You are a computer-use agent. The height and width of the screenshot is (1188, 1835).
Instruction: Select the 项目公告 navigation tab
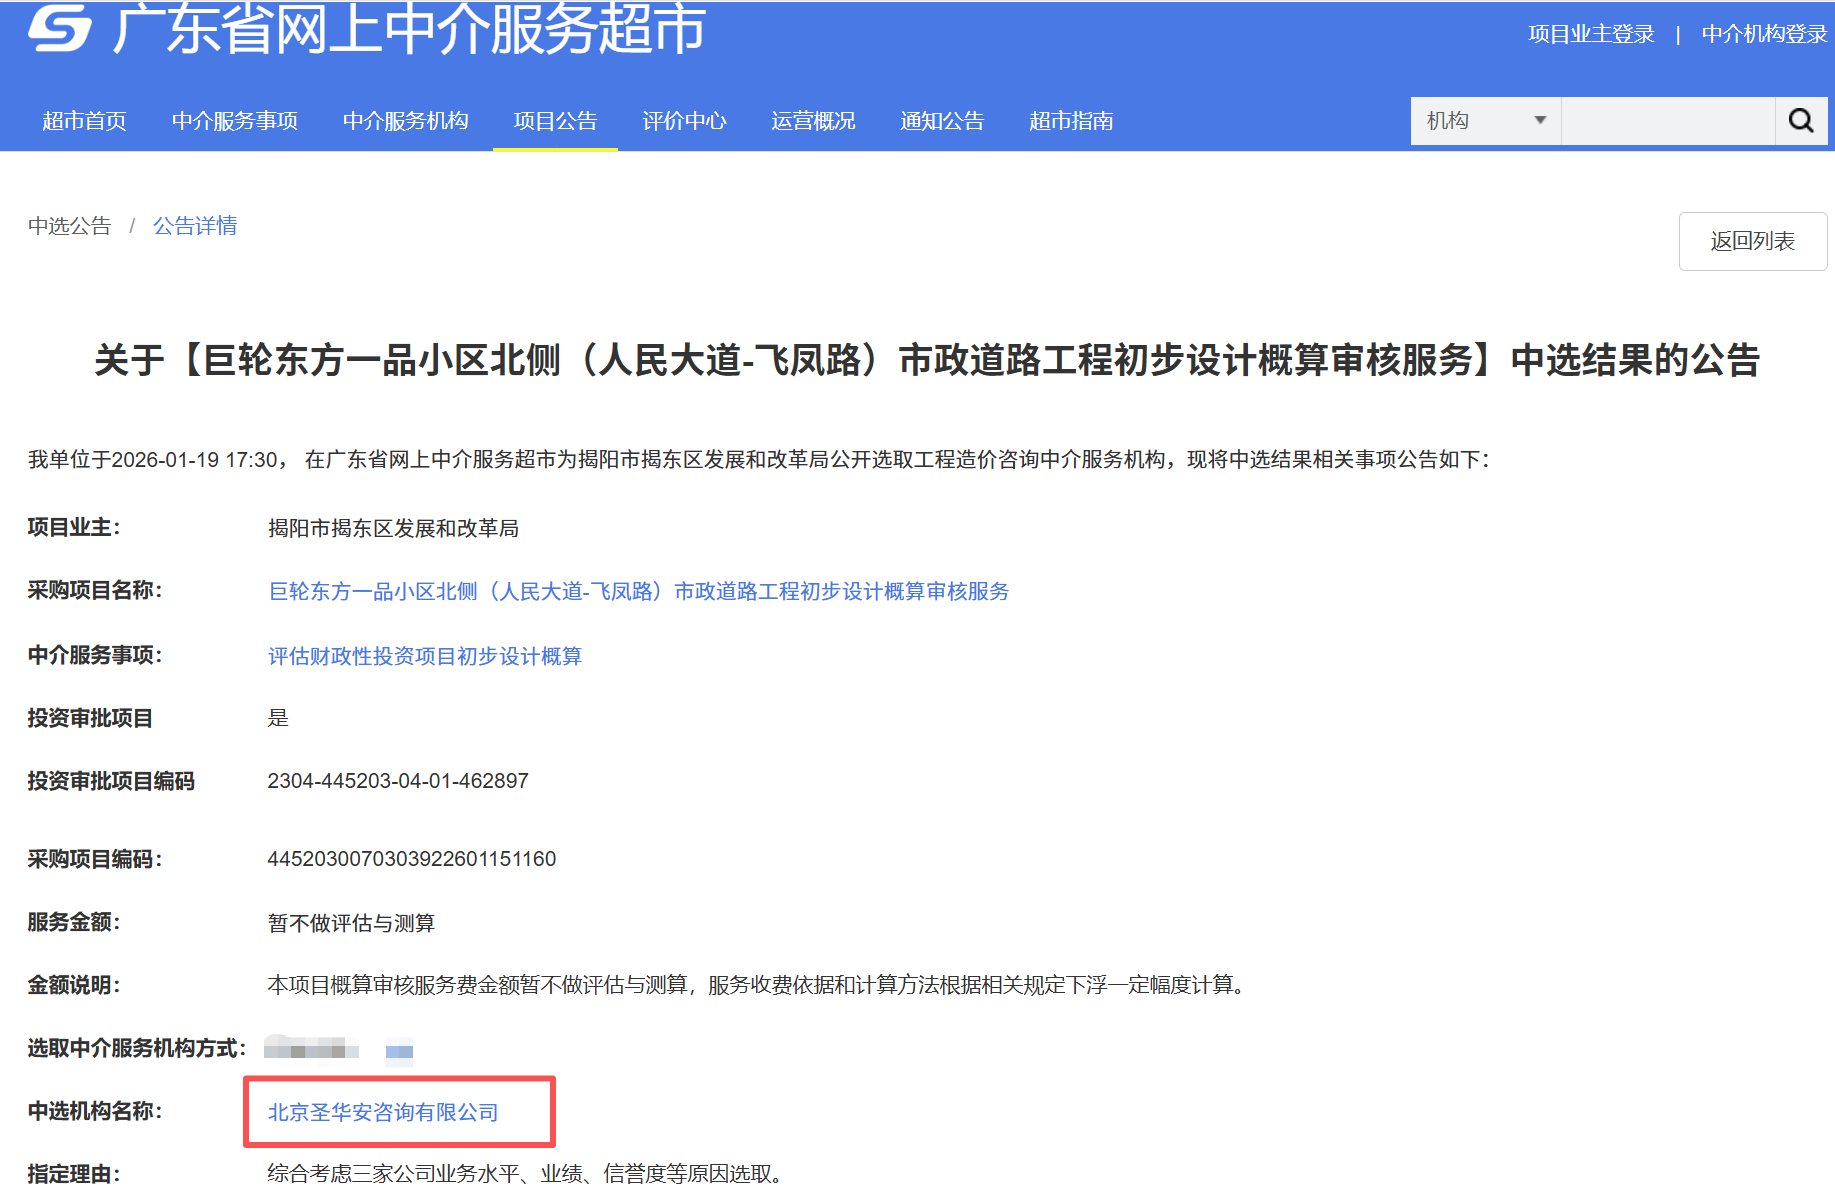tap(555, 121)
